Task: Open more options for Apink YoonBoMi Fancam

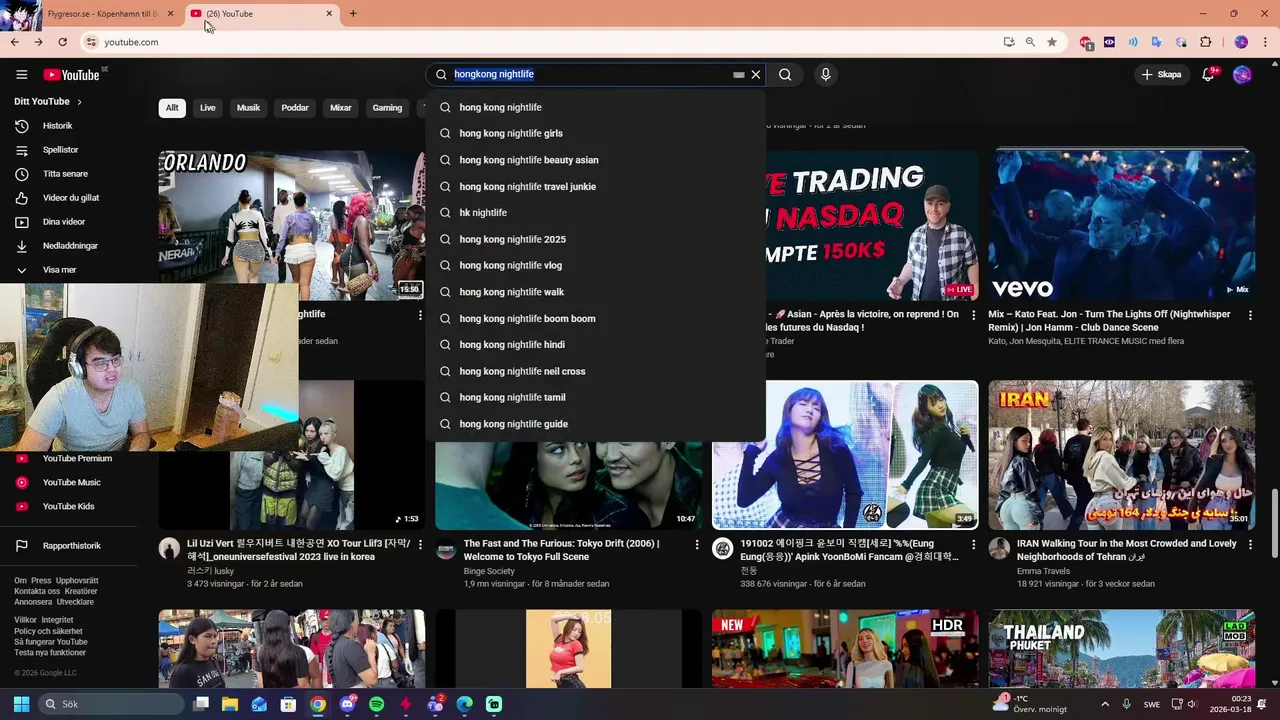Action: point(973,545)
